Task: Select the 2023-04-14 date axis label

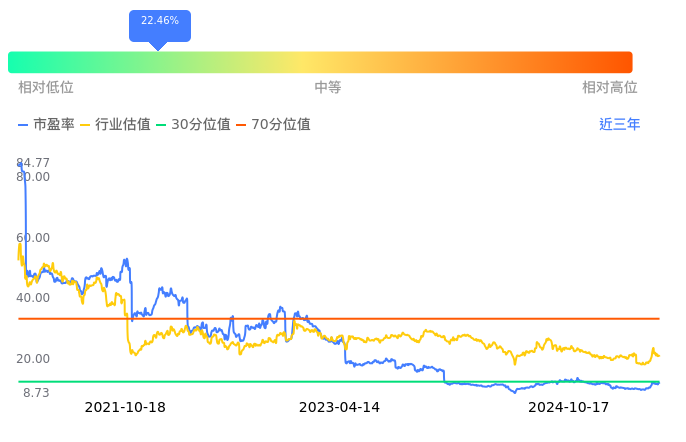Action: coord(340,408)
